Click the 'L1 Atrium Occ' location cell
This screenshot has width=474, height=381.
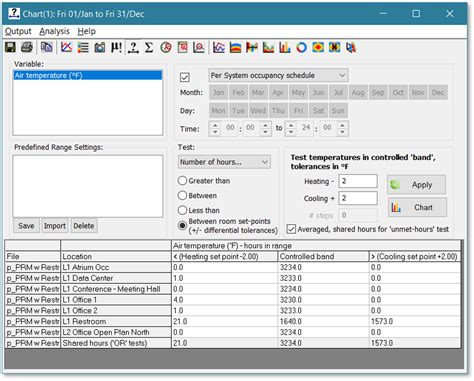click(116, 267)
